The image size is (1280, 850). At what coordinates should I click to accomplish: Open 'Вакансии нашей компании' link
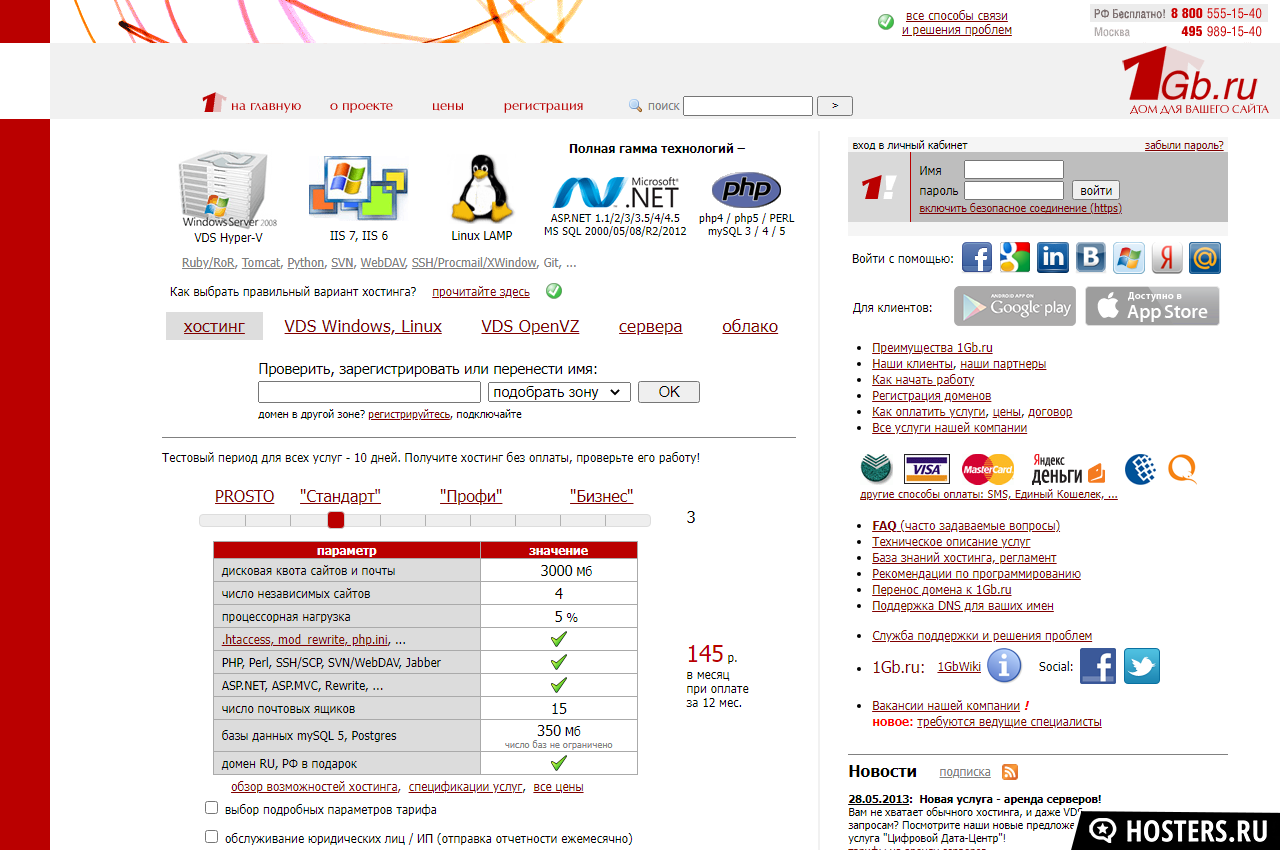(x=946, y=705)
